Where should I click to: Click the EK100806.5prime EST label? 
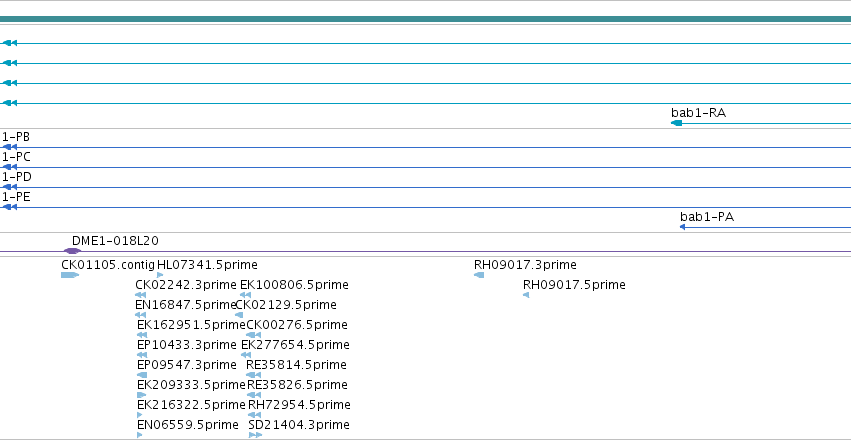294,285
